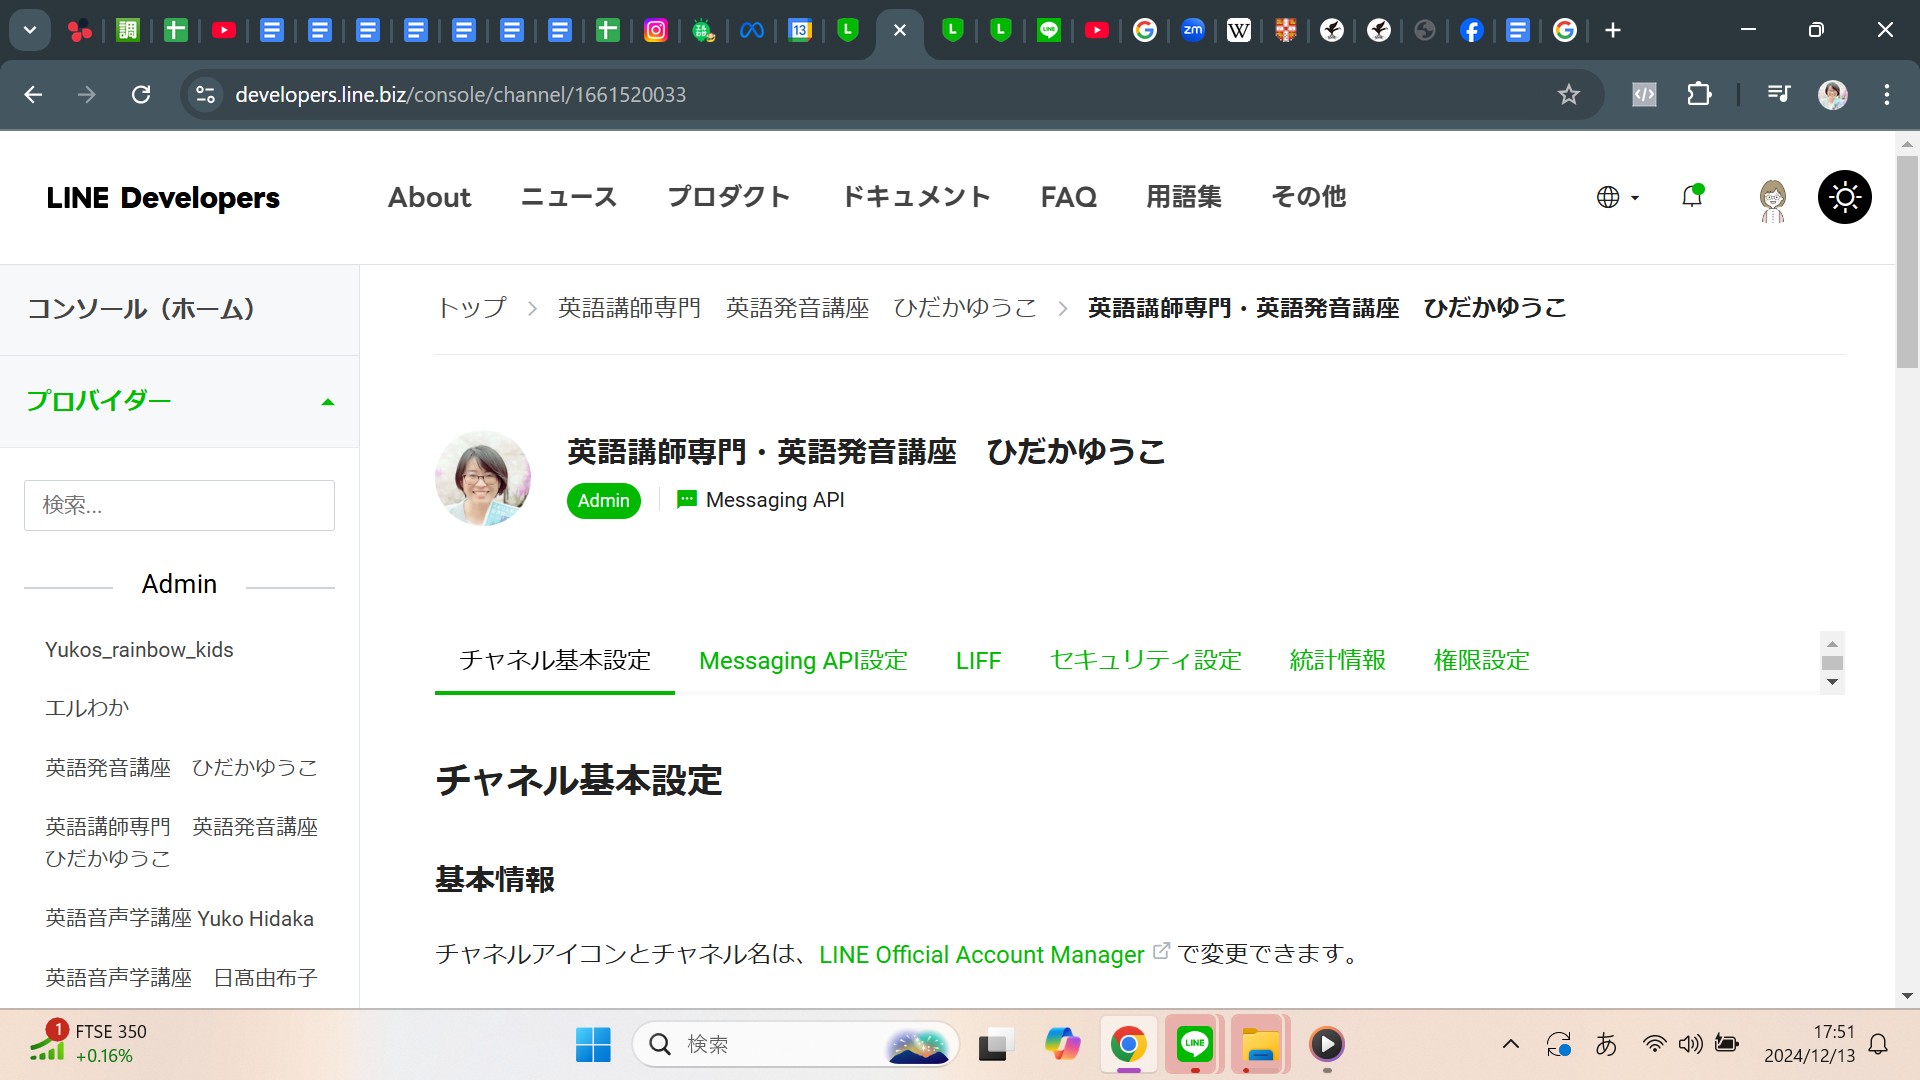Click the LINE Developers logo
The width and height of the screenshot is (1920, 1080).
click(163, 198)
